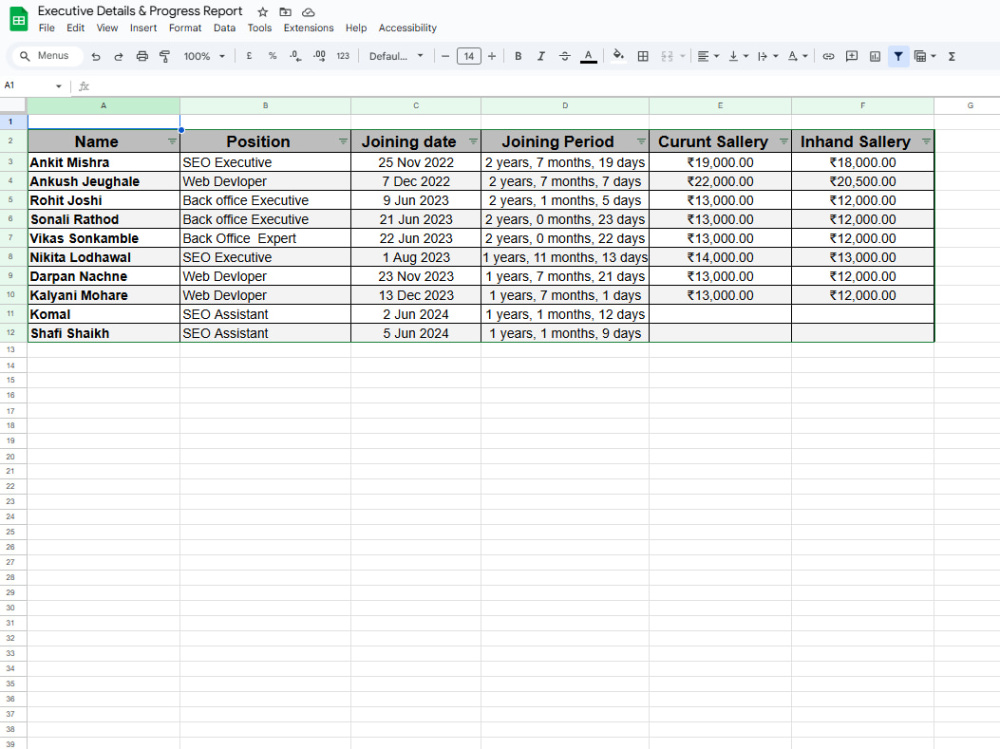Click the Insert link icon
This screenshot has height=749, width=1000.
(828, 56)
